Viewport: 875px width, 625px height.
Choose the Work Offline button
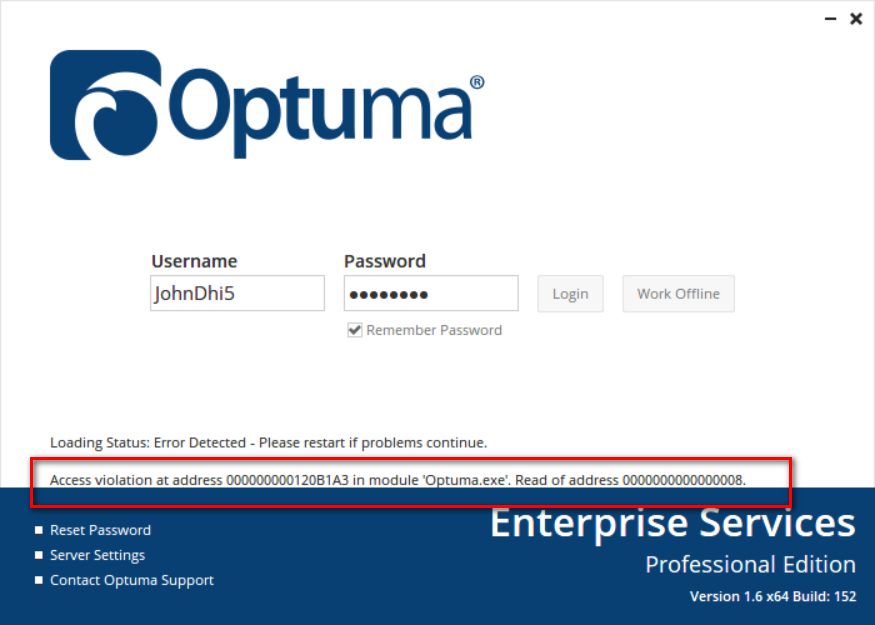(x=678, y=294)
